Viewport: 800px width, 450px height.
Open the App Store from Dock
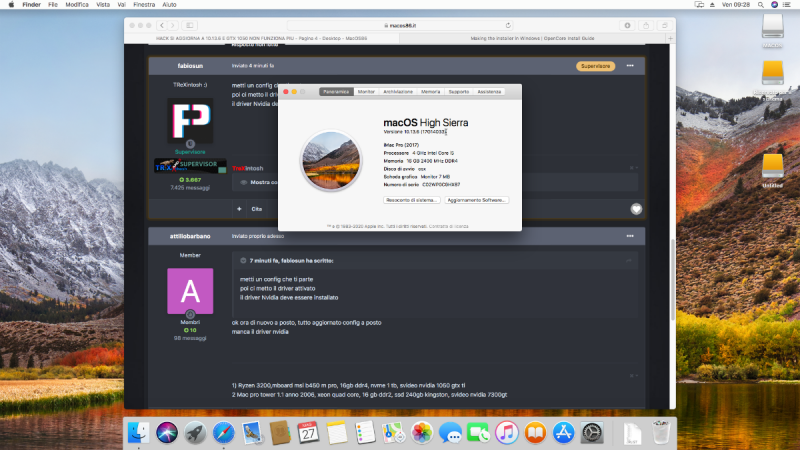point(563,433)
